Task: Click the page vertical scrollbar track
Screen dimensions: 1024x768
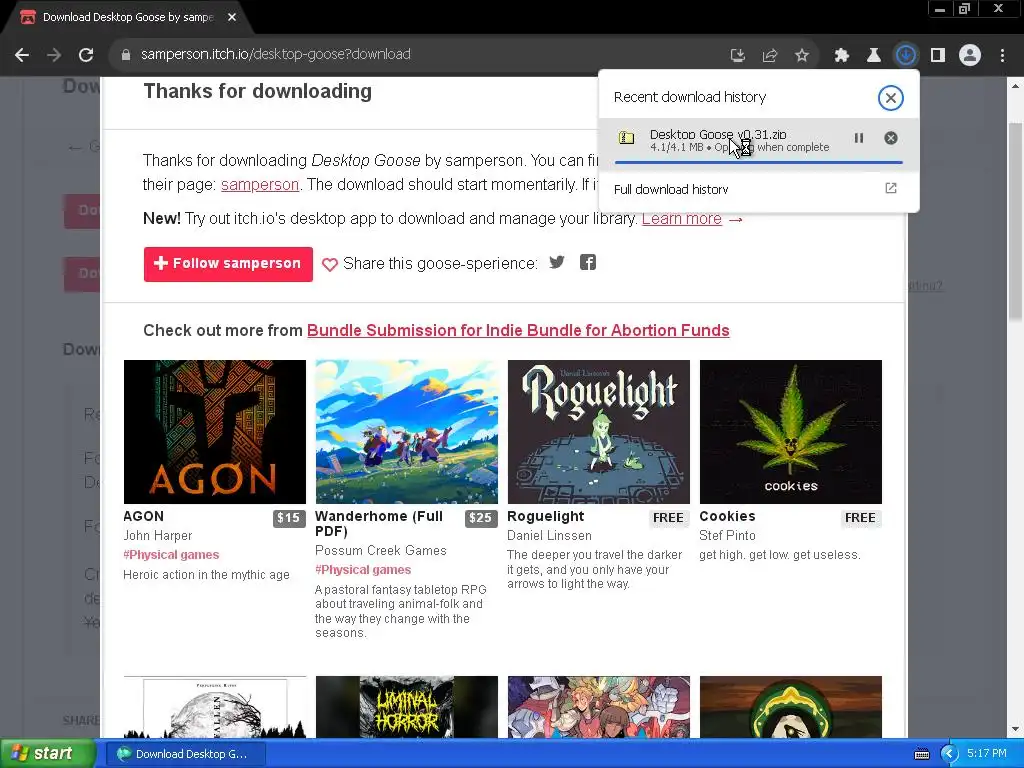Action: (x=1015, y=522)
